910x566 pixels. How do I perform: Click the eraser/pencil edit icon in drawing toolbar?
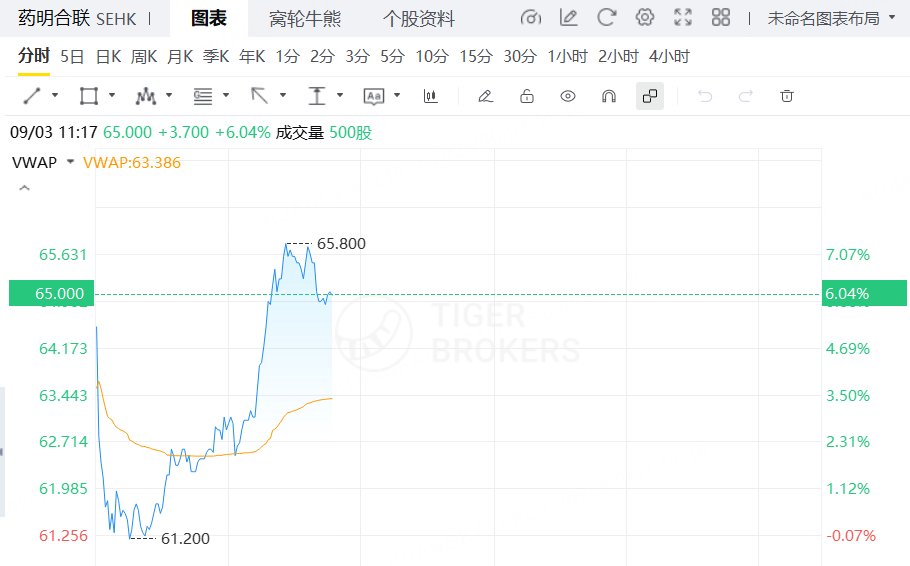pos(486,96)
